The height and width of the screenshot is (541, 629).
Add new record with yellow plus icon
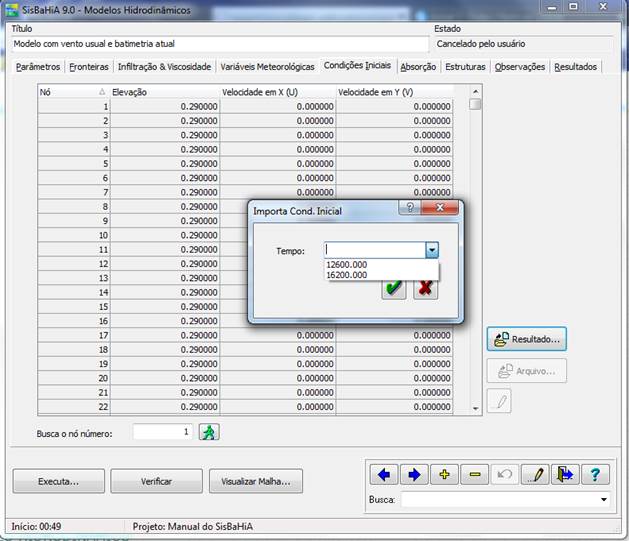[x=444, y=474]
